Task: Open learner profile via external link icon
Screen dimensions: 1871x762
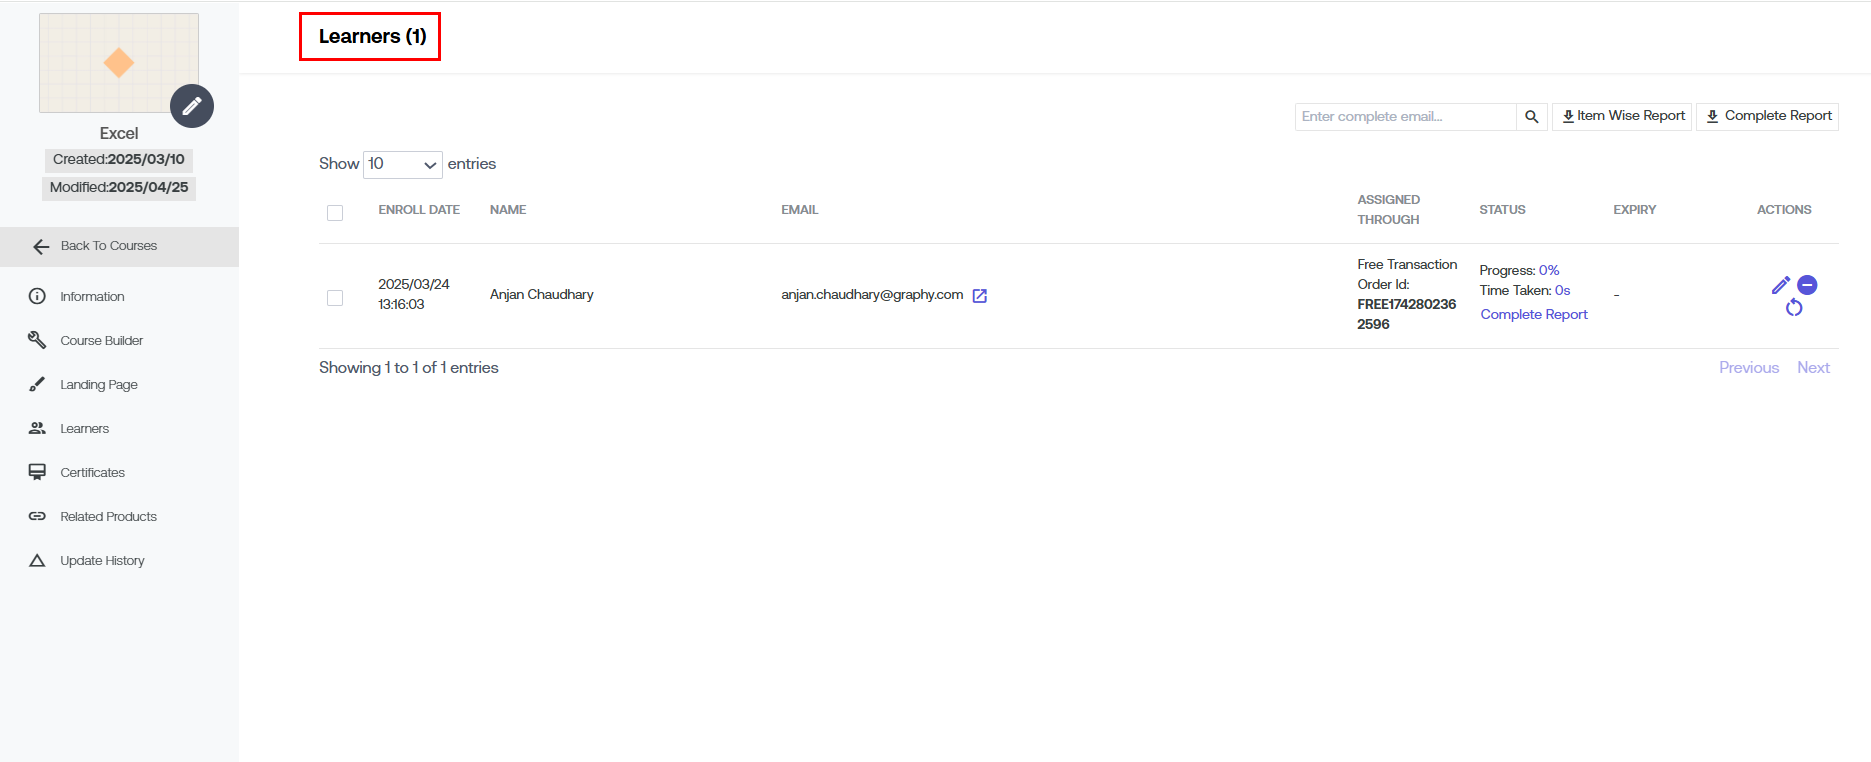Action: [980, 295]
